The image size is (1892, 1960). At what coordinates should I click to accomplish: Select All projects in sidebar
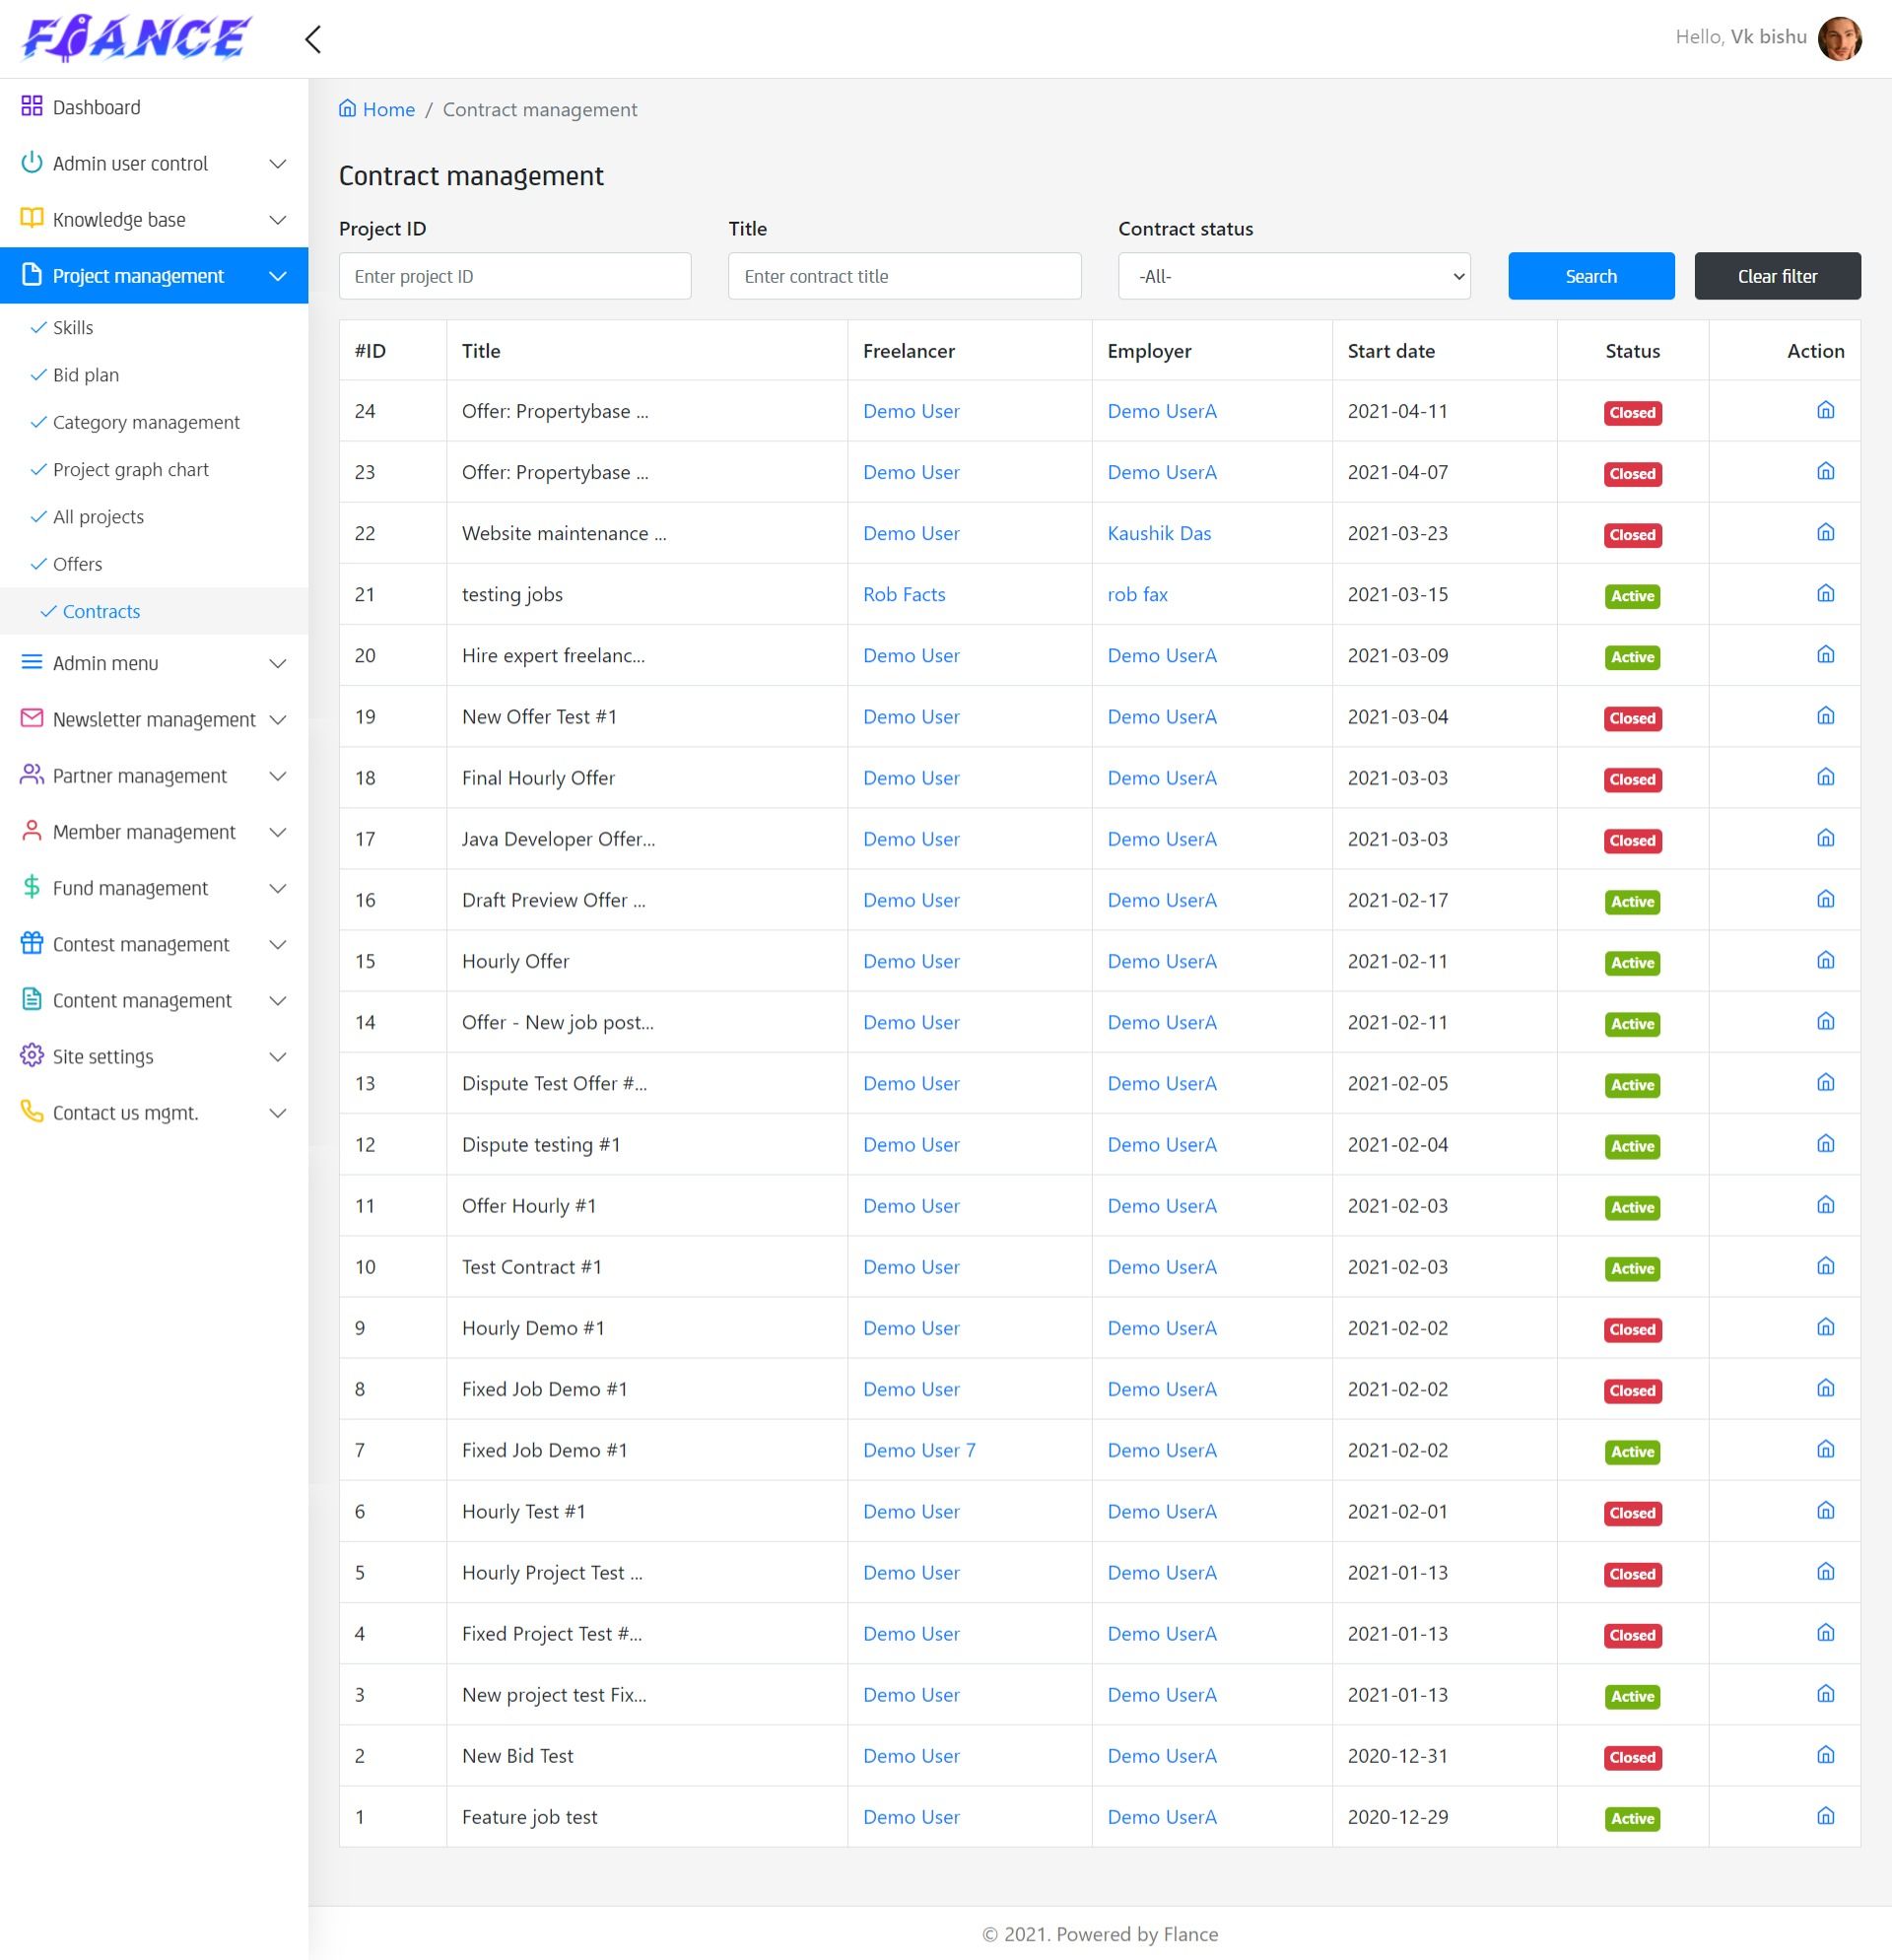point(98,517)
